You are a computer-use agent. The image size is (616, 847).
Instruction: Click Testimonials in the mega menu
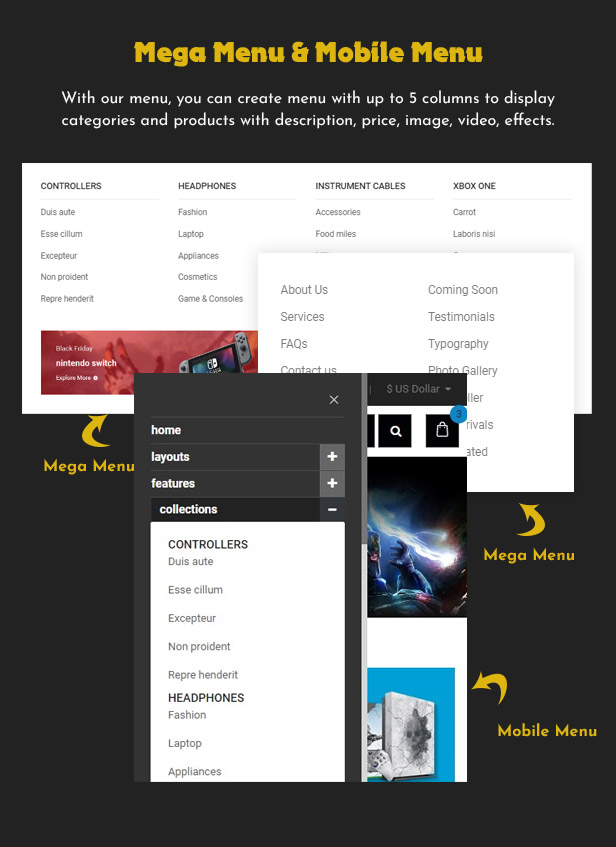point(461,317)
